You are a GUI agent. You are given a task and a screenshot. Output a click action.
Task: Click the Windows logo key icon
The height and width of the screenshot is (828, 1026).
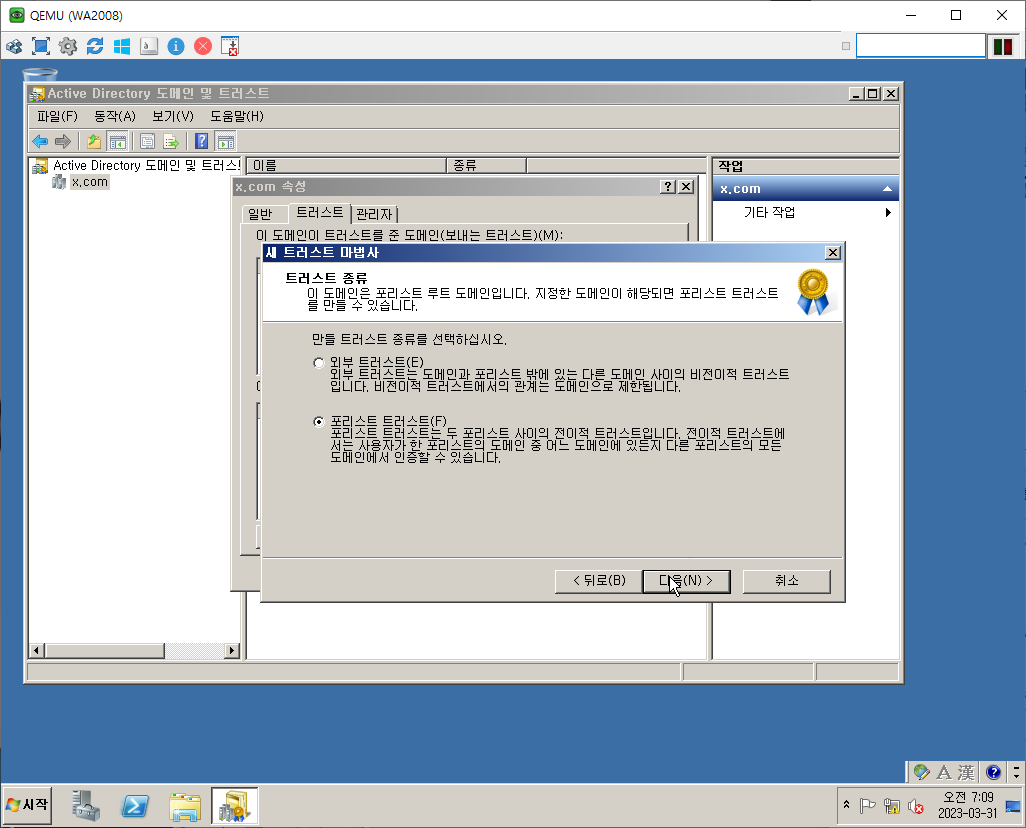pyautogui.click(x=122, y=46)
